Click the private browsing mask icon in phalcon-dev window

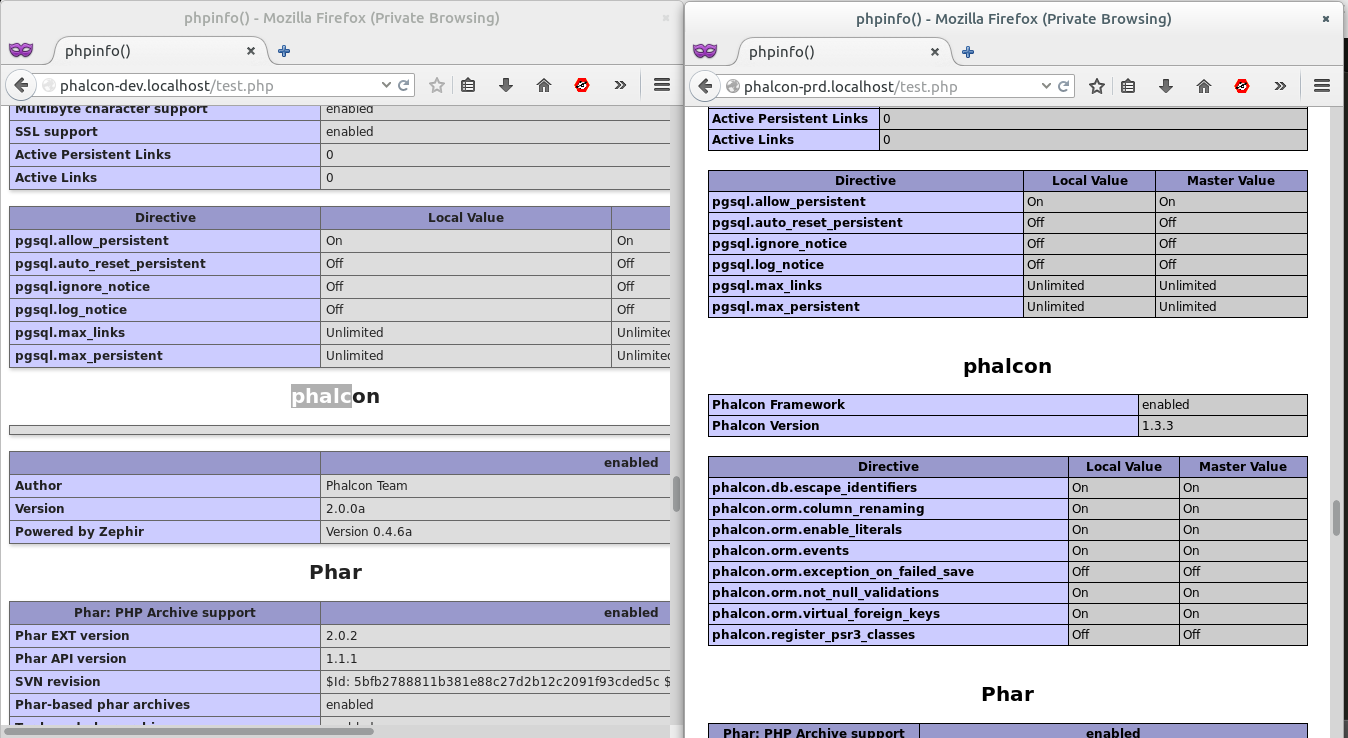tap(21, 51)
